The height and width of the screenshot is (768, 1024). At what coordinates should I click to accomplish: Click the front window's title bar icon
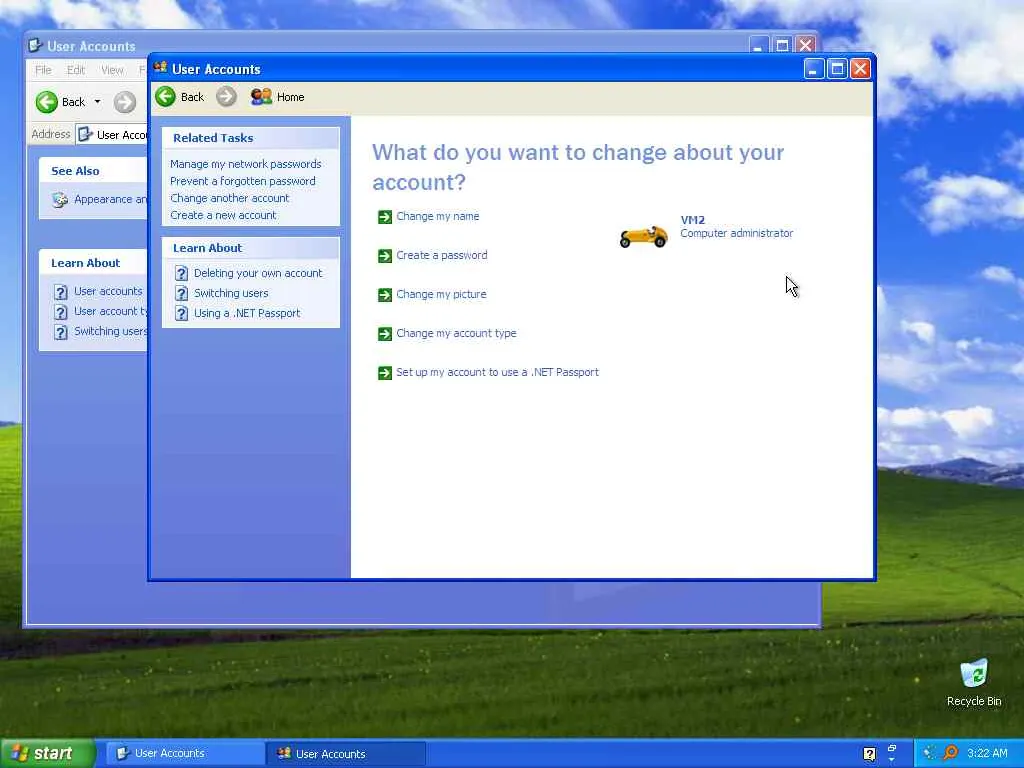pos(161,68)
